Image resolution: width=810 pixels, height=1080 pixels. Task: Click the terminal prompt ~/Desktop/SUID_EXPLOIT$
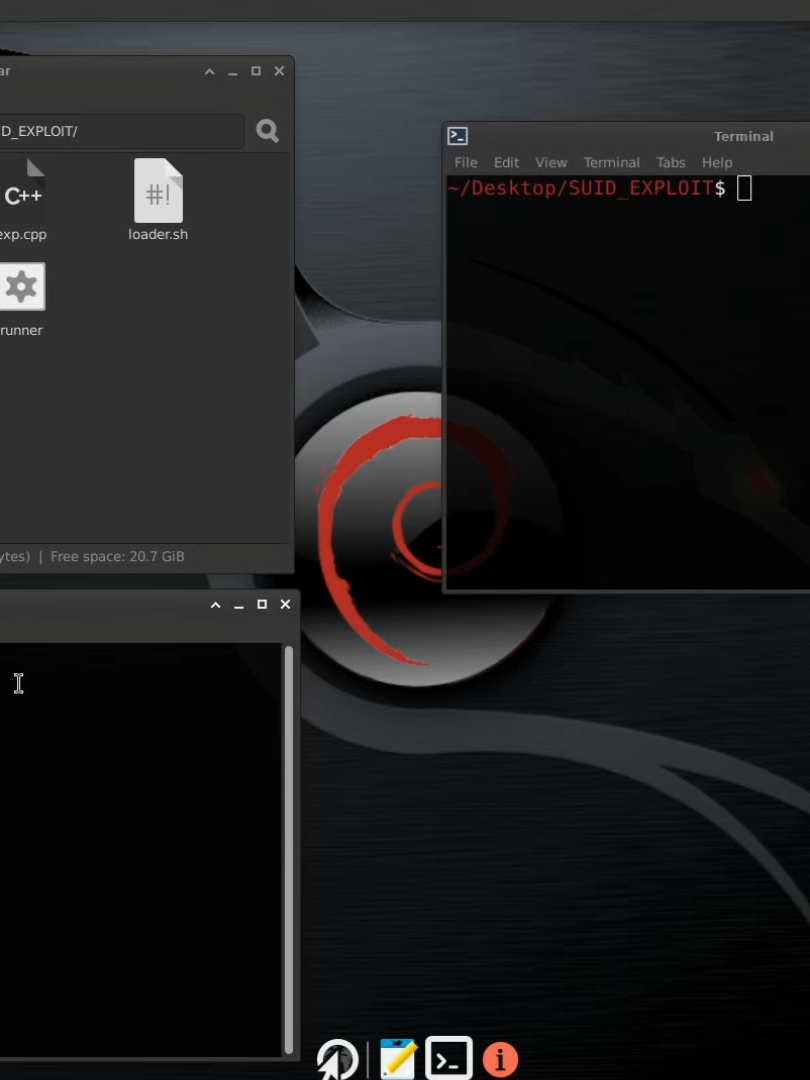point(586,188)
